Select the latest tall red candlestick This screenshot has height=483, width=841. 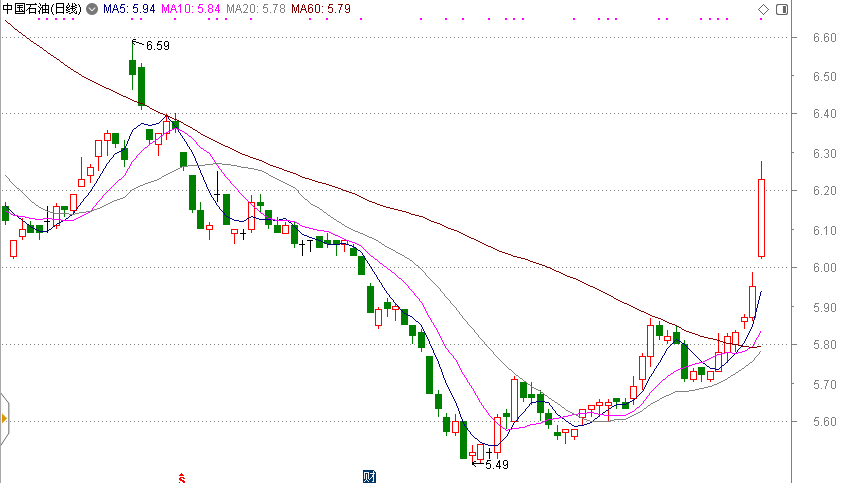761,217
